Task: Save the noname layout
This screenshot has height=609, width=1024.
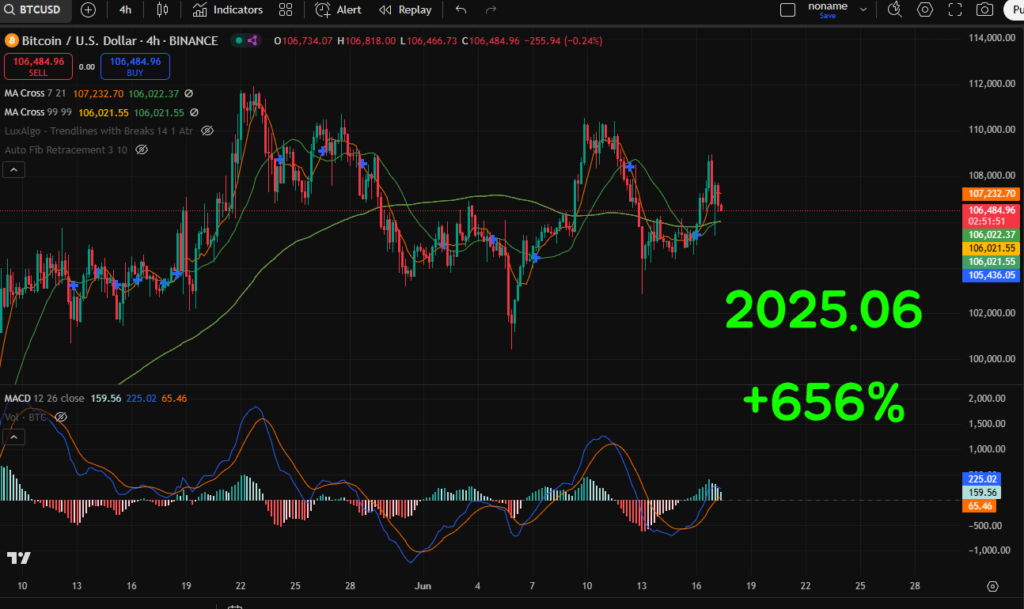Action: [x=827, y=16]
